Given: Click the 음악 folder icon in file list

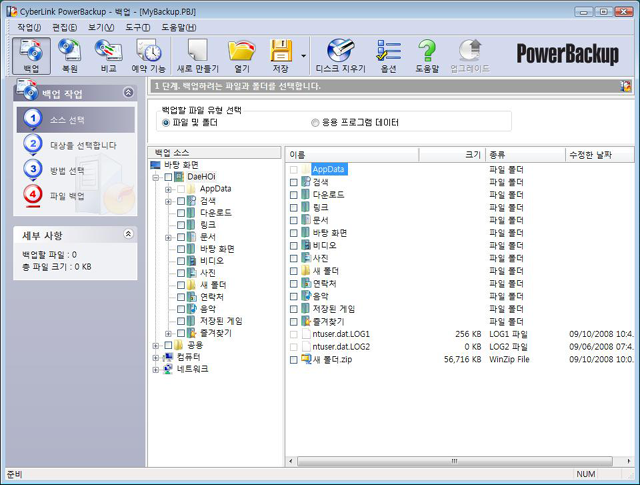Looking at the screenshot, I should 306,296.
